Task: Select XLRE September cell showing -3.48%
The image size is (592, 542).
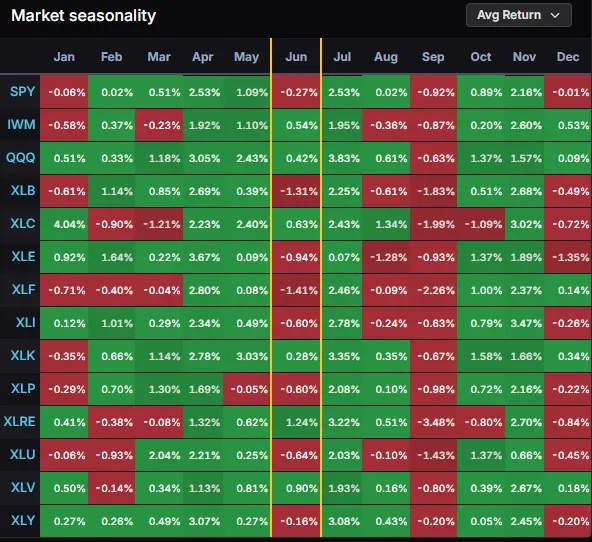Action: pyautogui.click(x=433, y=422)
